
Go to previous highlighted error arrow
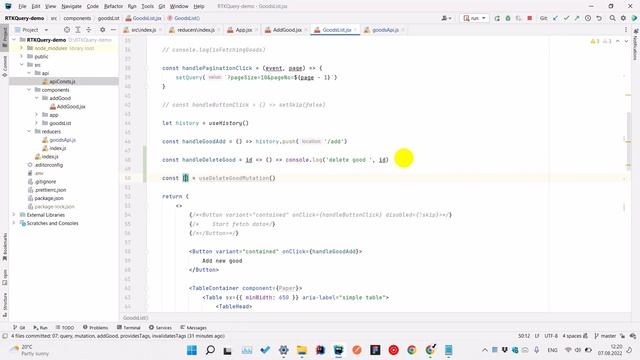click(x=618, y=41)
